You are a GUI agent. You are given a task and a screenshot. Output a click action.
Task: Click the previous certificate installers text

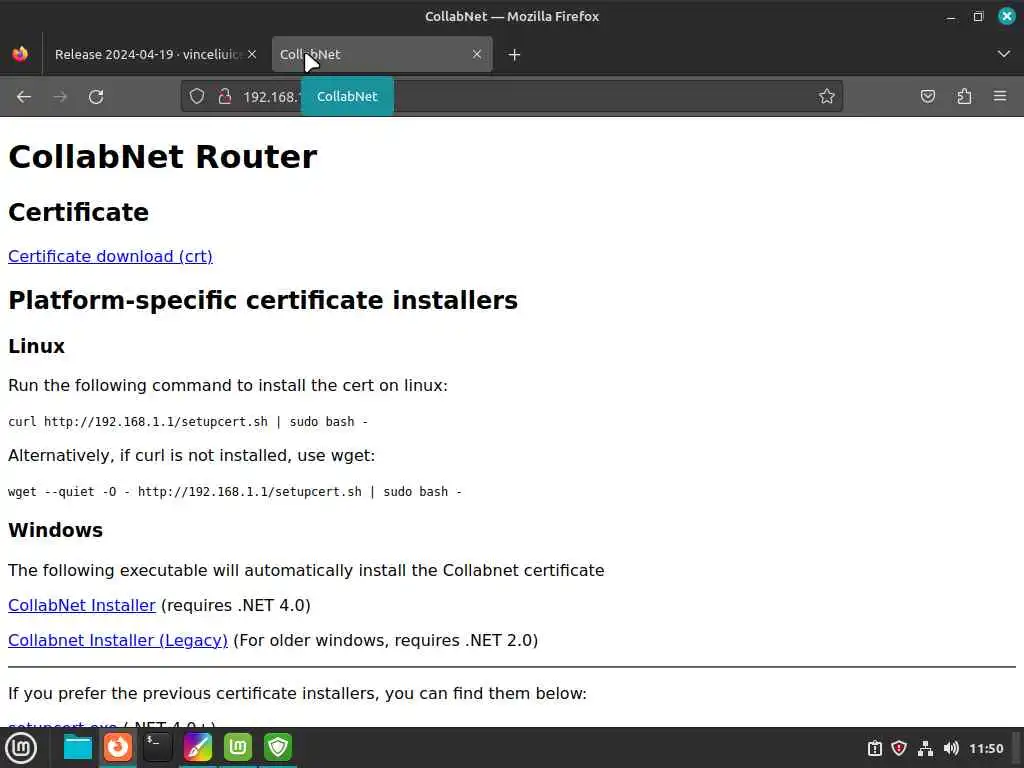(x=297, y=694)
